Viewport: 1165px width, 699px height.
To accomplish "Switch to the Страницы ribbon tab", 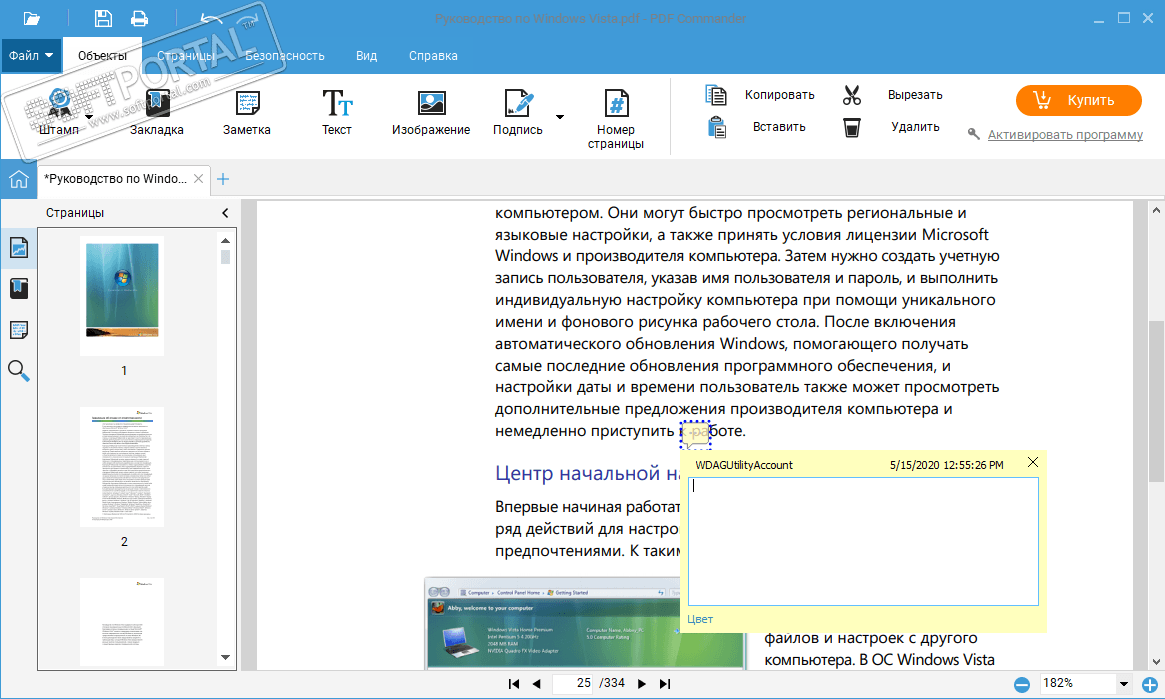I will coord(186,56).
